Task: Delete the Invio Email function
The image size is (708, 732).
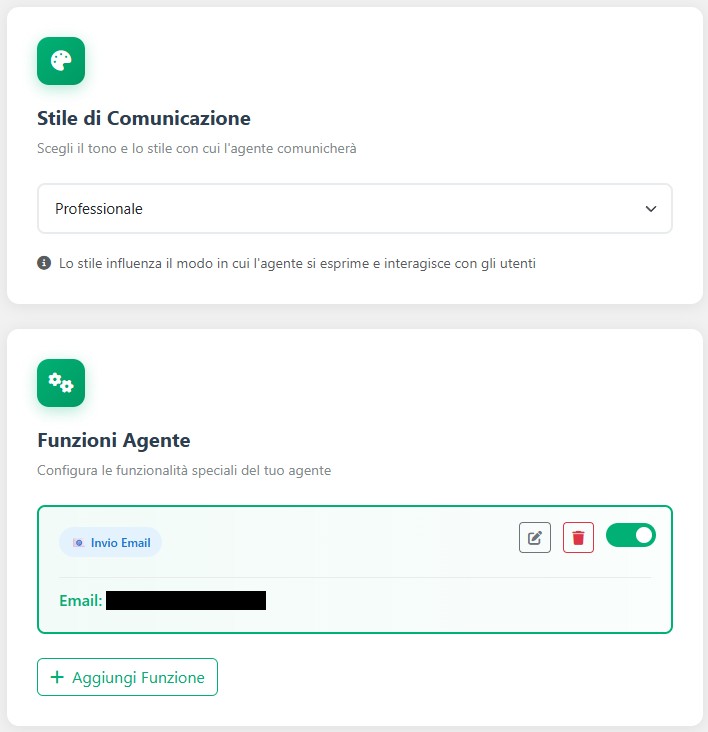Action: click(x=578, y=538)
